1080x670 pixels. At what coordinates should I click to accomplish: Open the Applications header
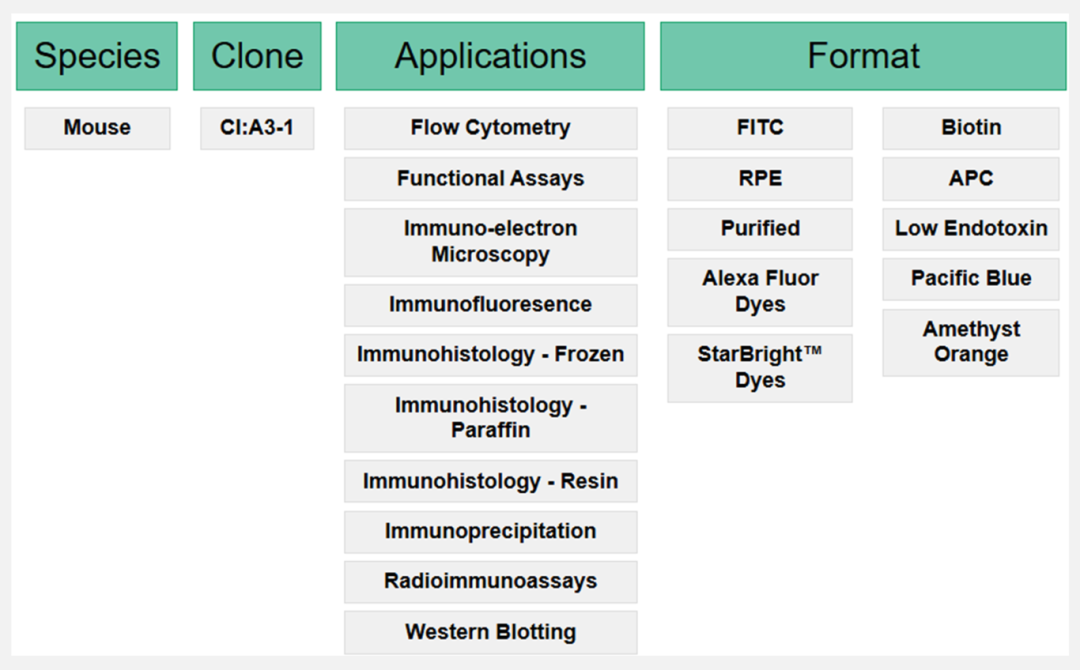click(490, 56)
